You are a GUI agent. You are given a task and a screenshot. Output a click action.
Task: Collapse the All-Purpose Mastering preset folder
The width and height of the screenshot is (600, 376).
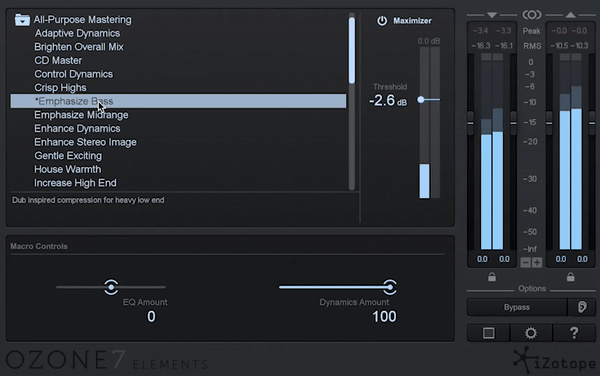click(x=22, y=20)
